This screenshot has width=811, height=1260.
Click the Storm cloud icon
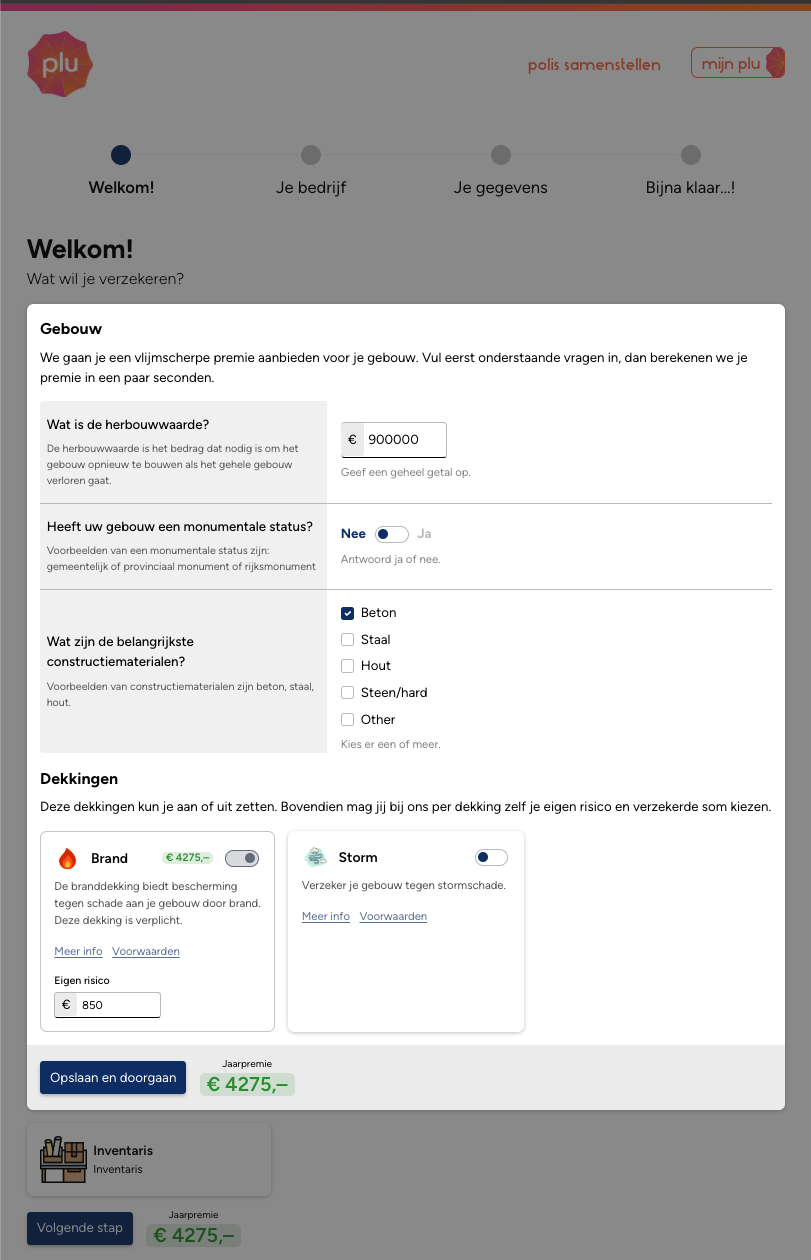316,857
